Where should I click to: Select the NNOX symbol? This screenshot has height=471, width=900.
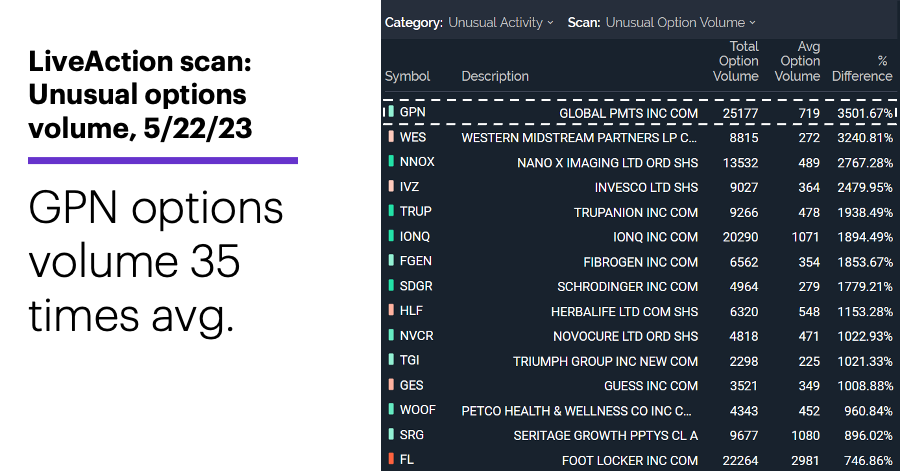tap(417, 162)
